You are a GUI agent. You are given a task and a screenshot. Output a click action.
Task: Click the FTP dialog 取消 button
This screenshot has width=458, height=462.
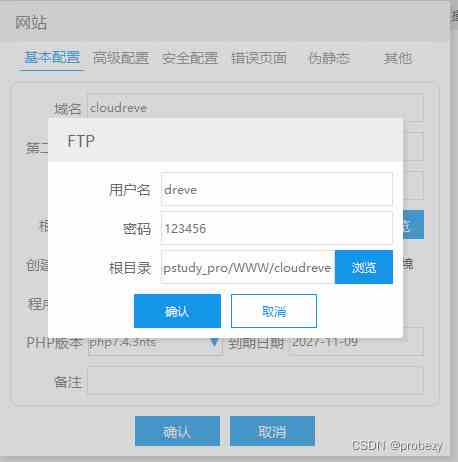pyautogui.click(x=274, y=311)
